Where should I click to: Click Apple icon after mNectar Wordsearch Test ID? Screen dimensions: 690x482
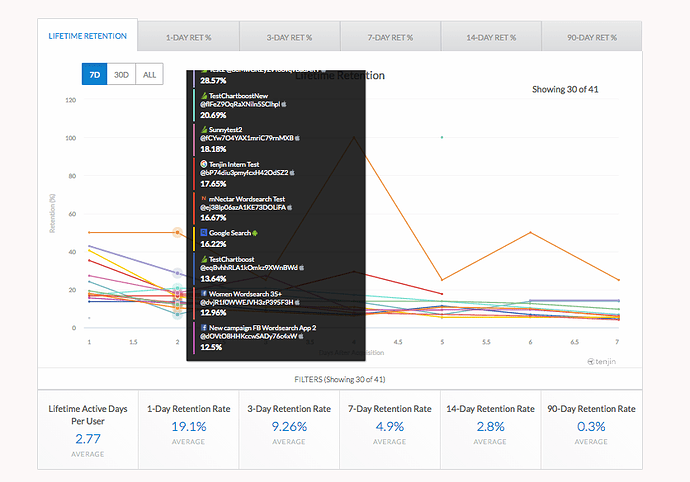(290, 207)
